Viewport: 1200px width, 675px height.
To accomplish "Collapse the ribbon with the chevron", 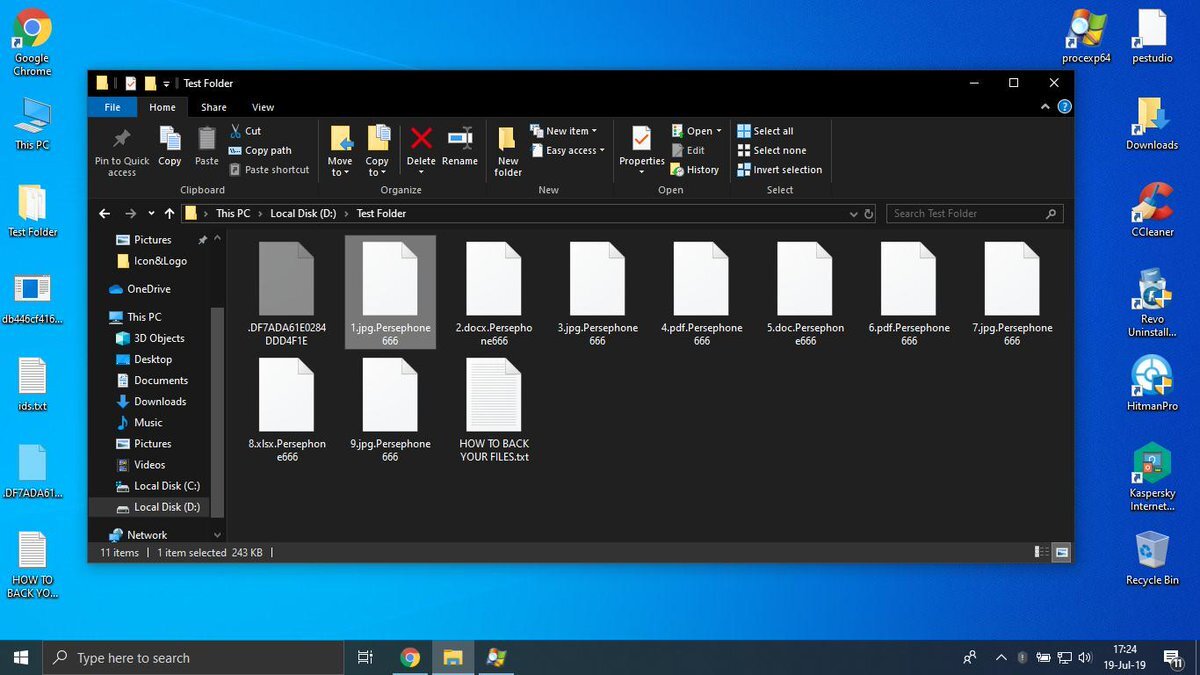I will click(x=1046, y=107).
